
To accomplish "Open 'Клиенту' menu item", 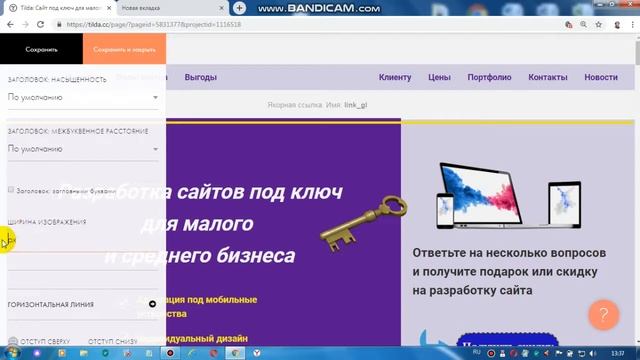I will (395, 77).
